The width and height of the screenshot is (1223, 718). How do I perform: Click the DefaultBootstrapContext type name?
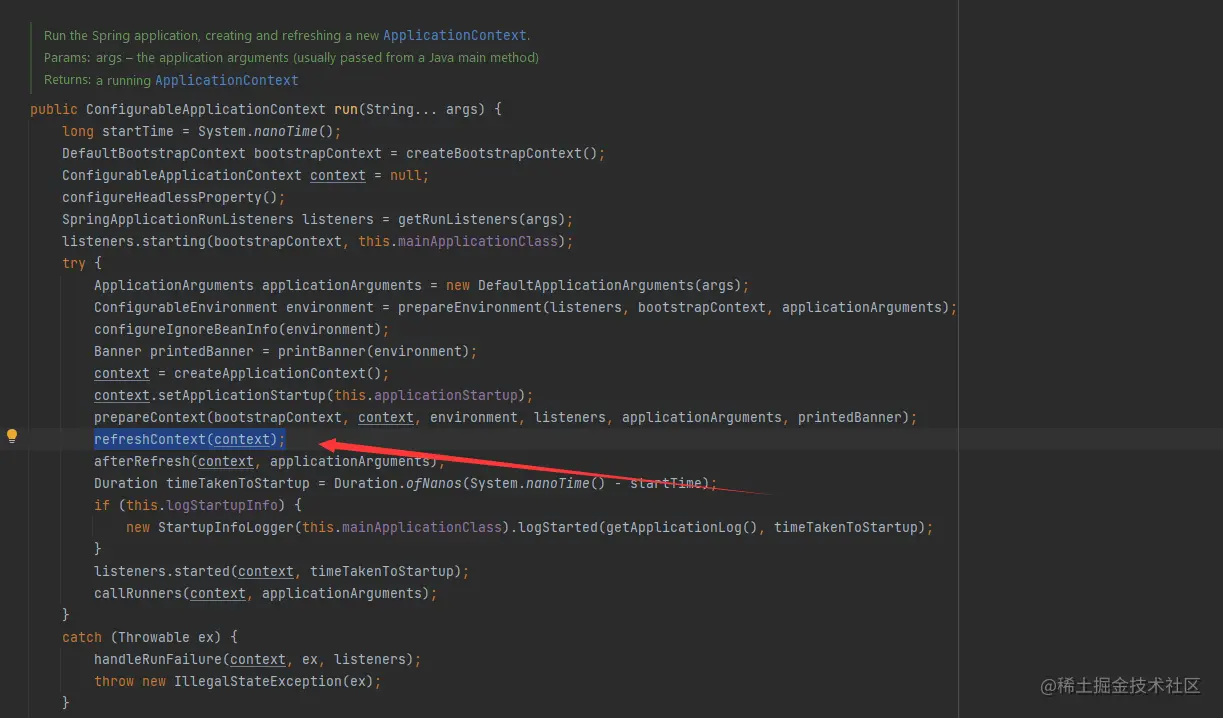[154, 153]
